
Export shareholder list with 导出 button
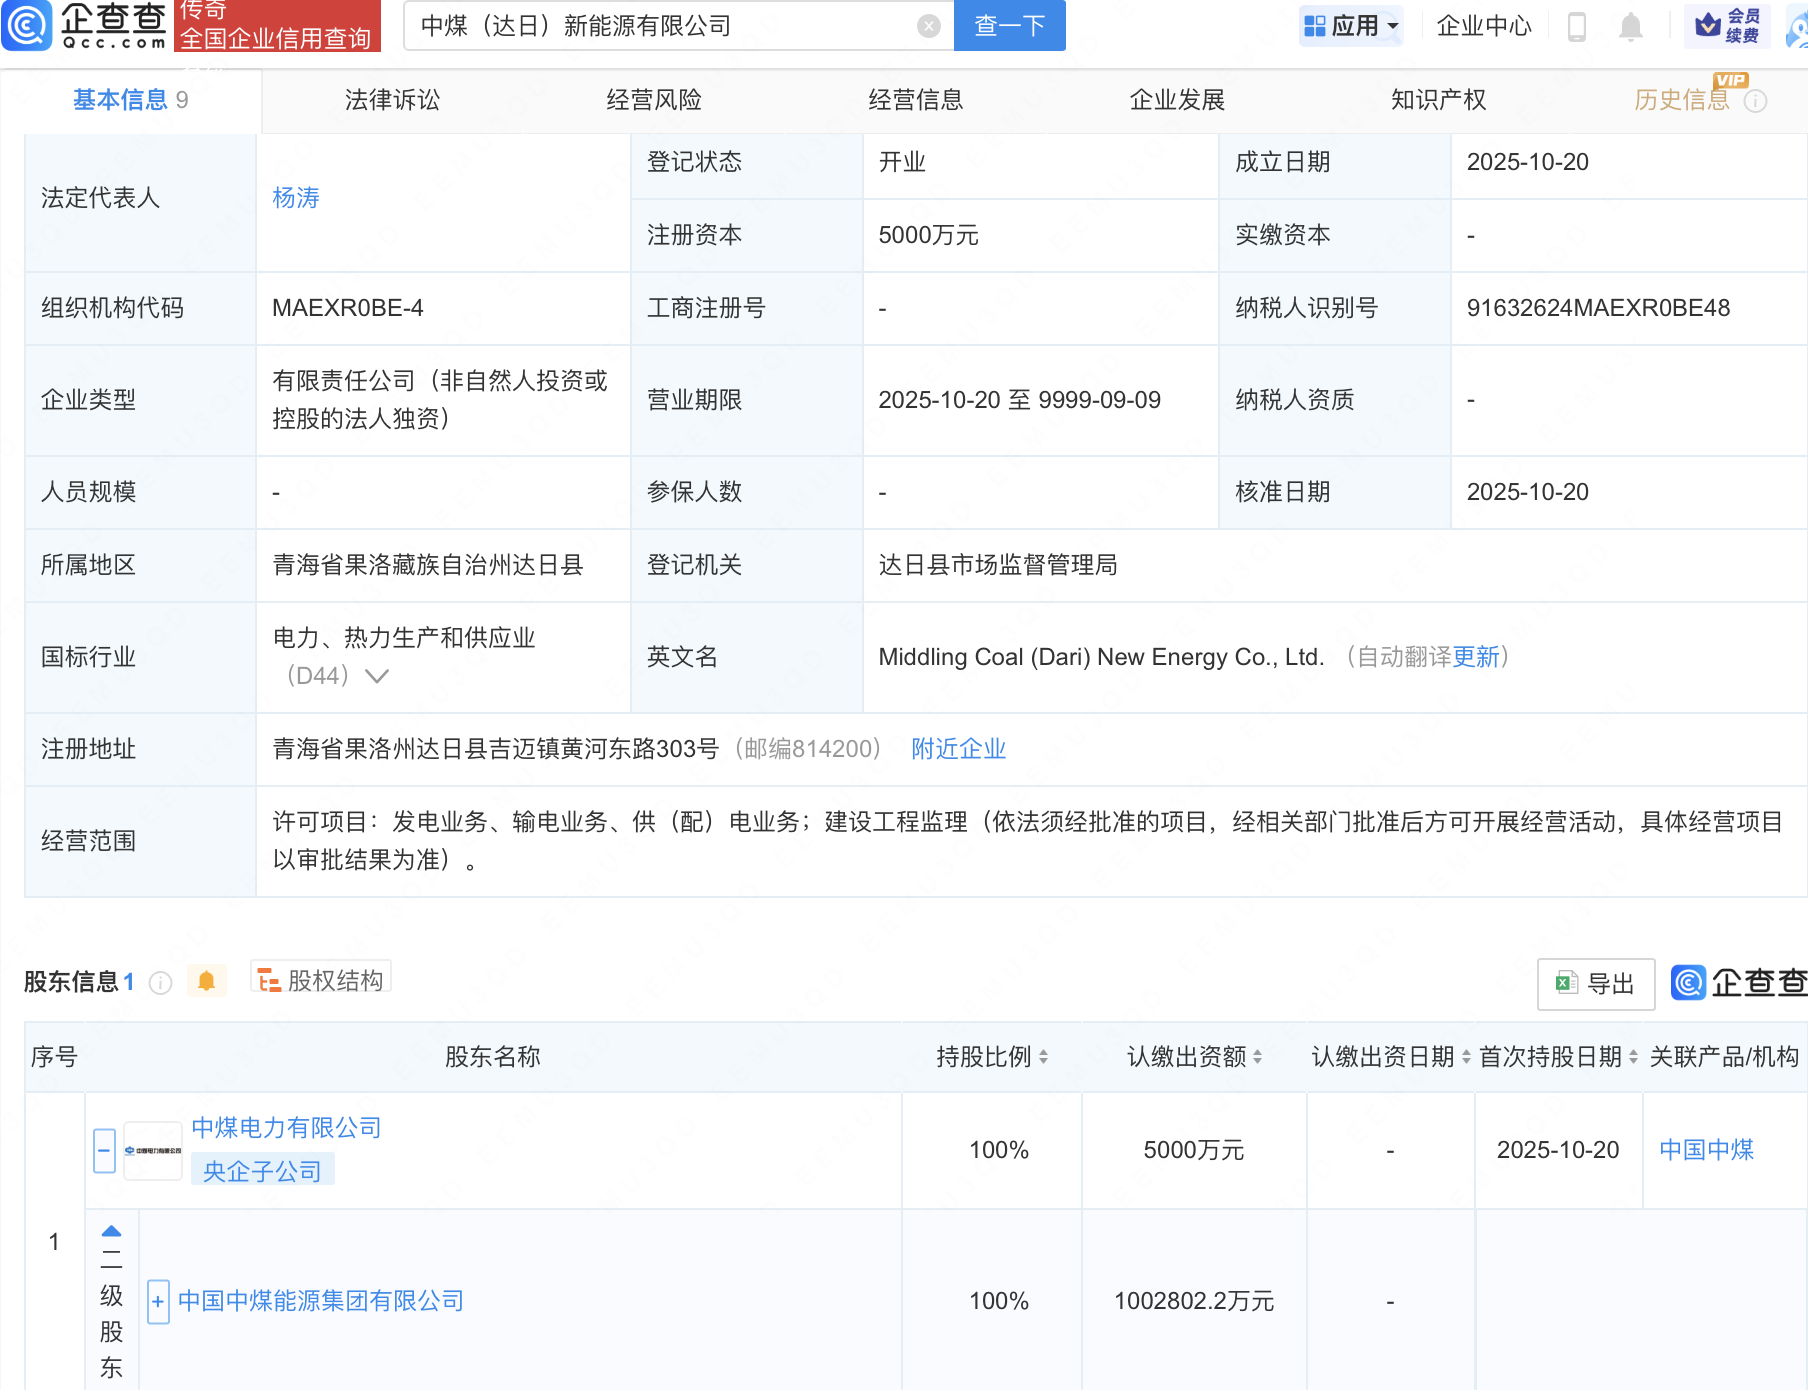(1595, 984)
